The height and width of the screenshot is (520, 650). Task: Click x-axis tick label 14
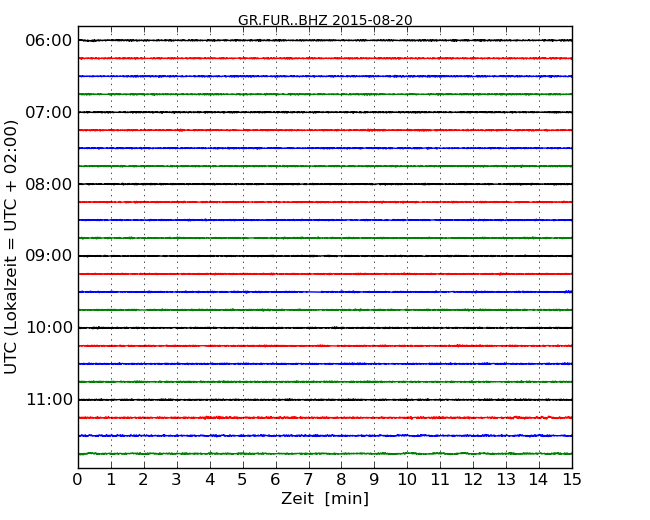539,480
